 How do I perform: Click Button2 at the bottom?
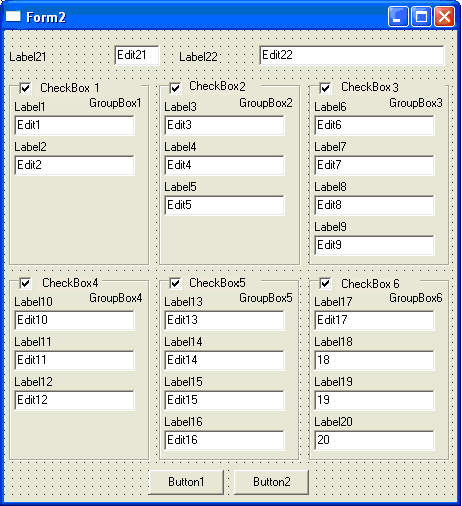272,482
